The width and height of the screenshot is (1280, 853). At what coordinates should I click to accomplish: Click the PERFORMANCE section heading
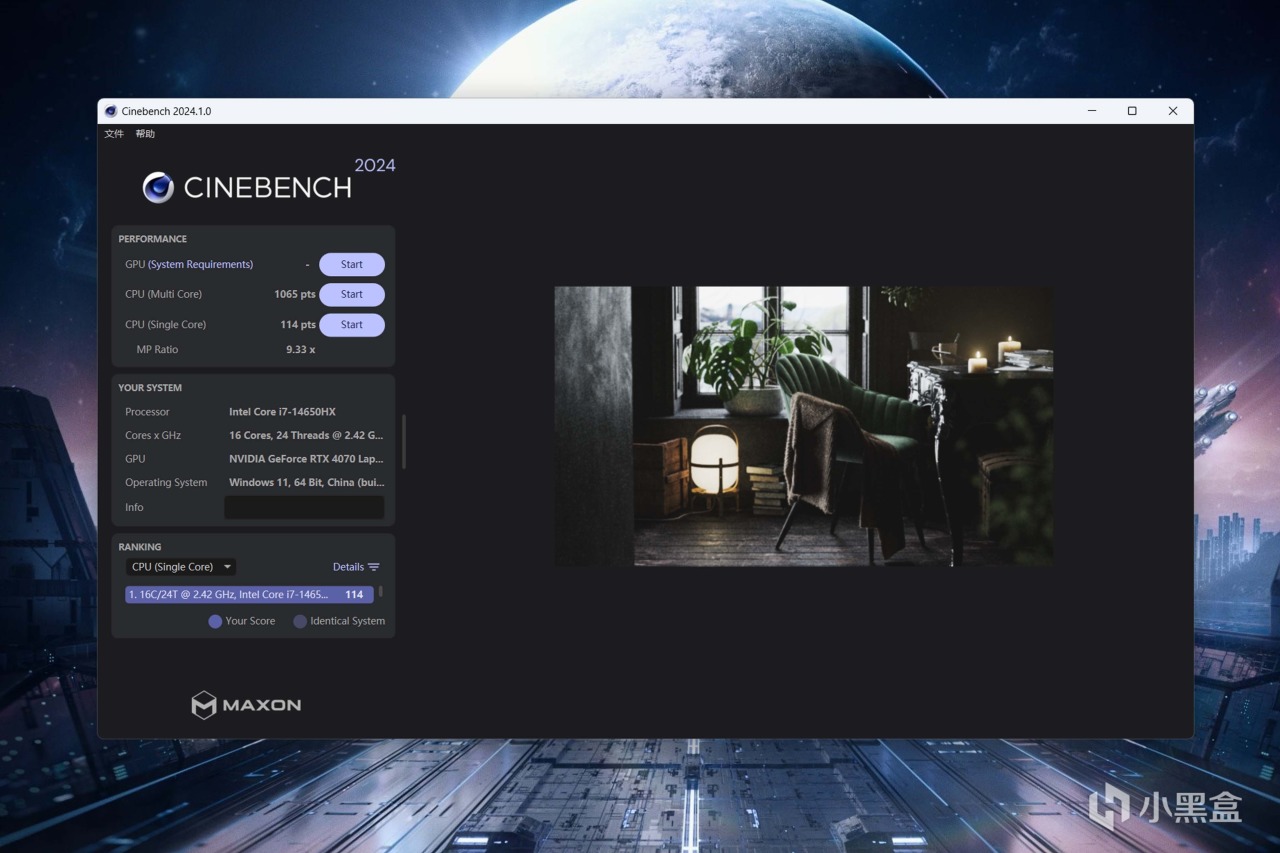[153, 239]
